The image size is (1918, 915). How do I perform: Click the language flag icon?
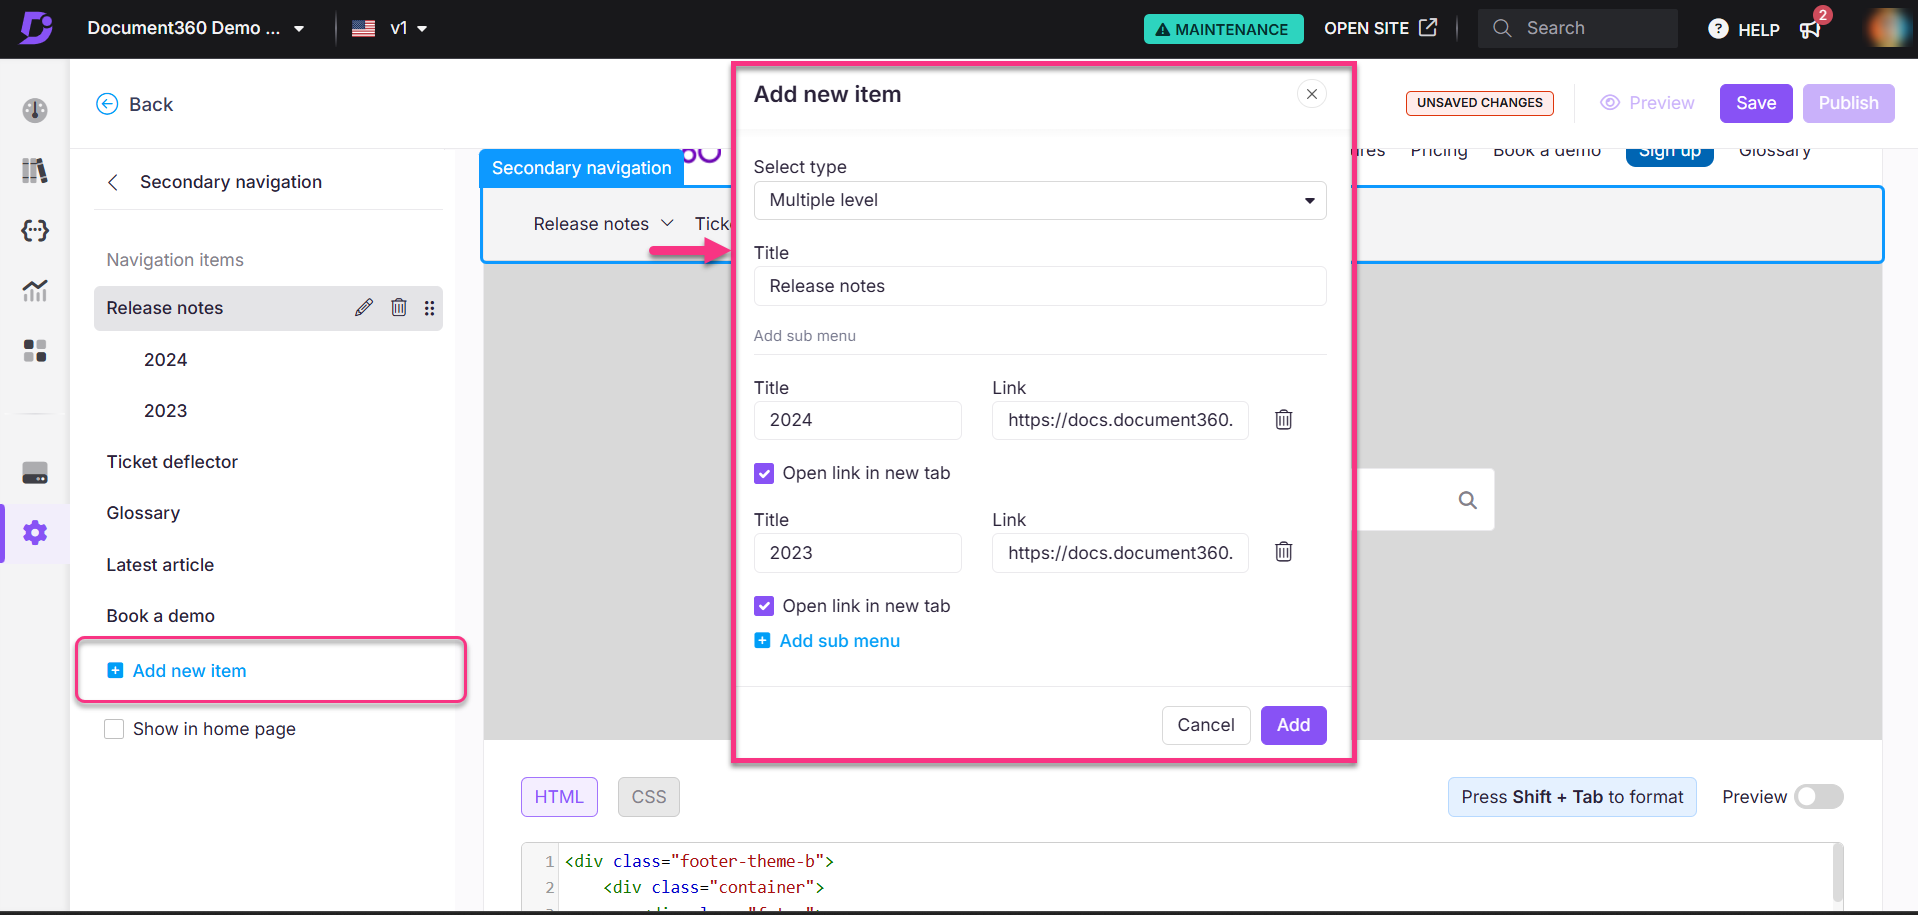click(364, 28)
